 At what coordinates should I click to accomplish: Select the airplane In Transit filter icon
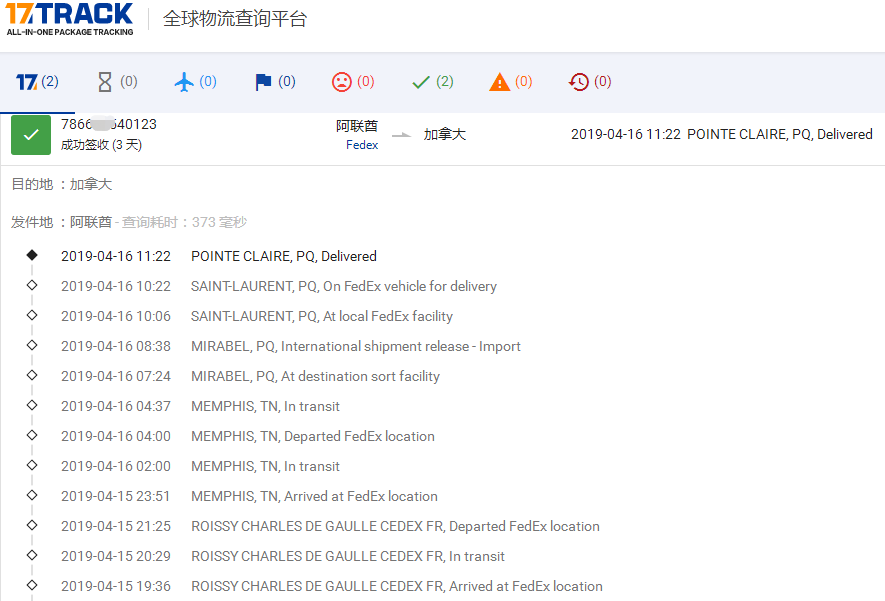pos(182,81)
